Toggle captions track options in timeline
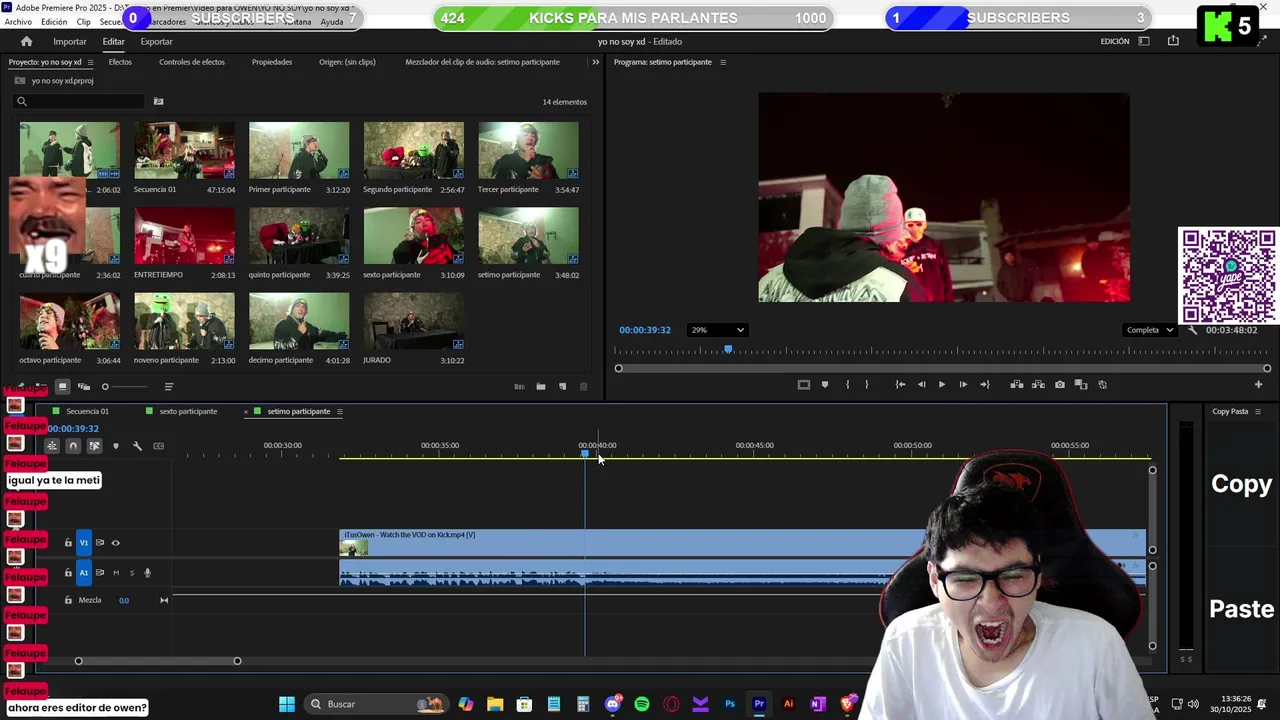Image resolution: width=1280 pixels, height=720 pixels. pyautogui.click(x=158, y=446)
